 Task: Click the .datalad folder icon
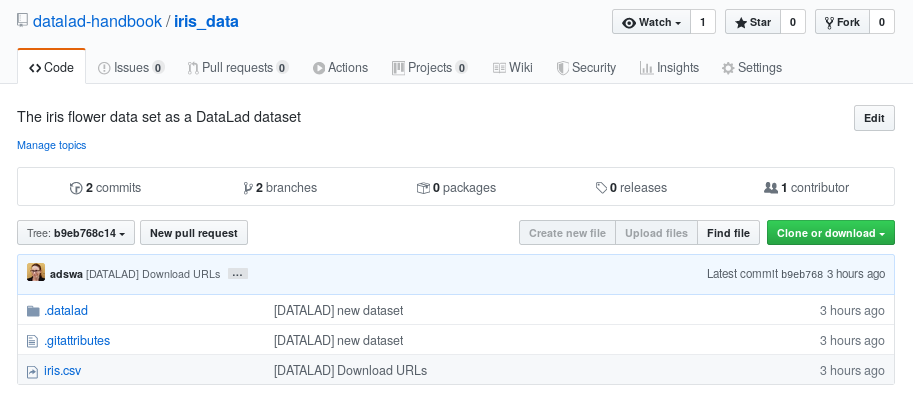[x=33, y=311]
